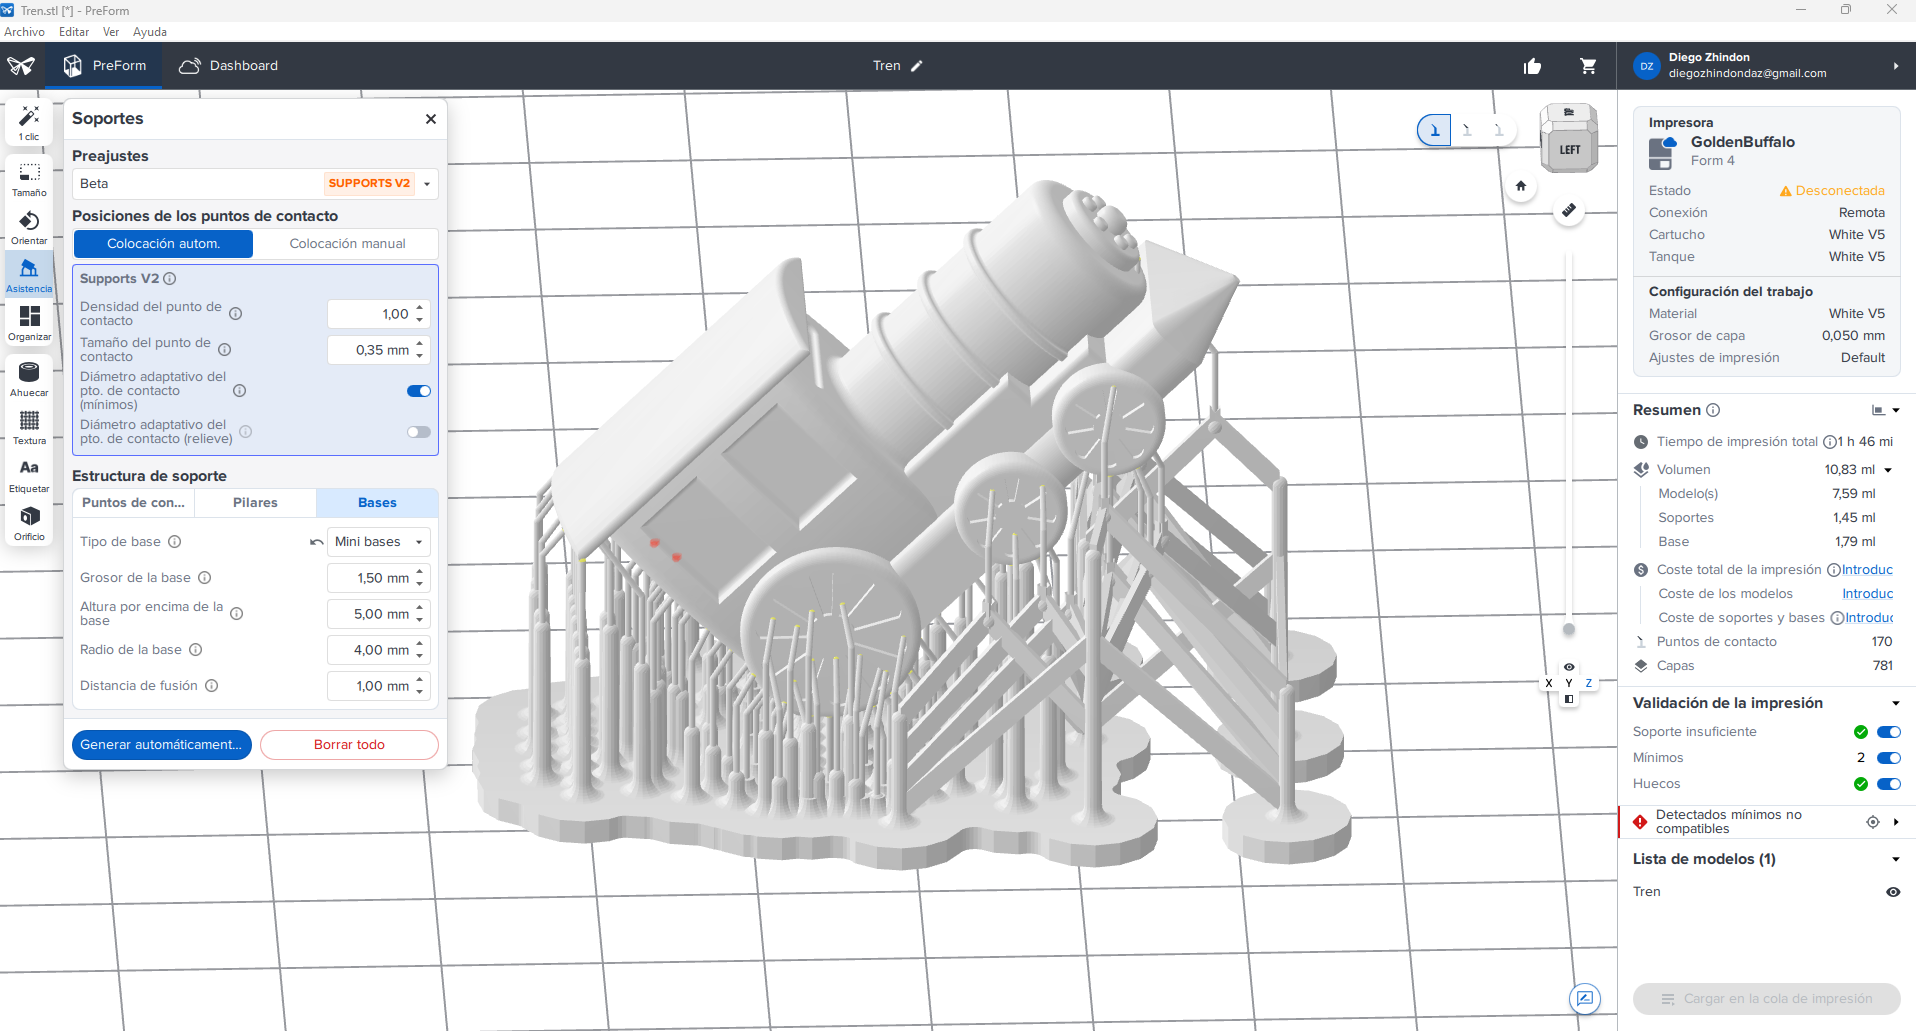This screenshot has height=1031, width=1916.
Task: Switch to the Puntos de con... tab
Action: tap(134, 503)
